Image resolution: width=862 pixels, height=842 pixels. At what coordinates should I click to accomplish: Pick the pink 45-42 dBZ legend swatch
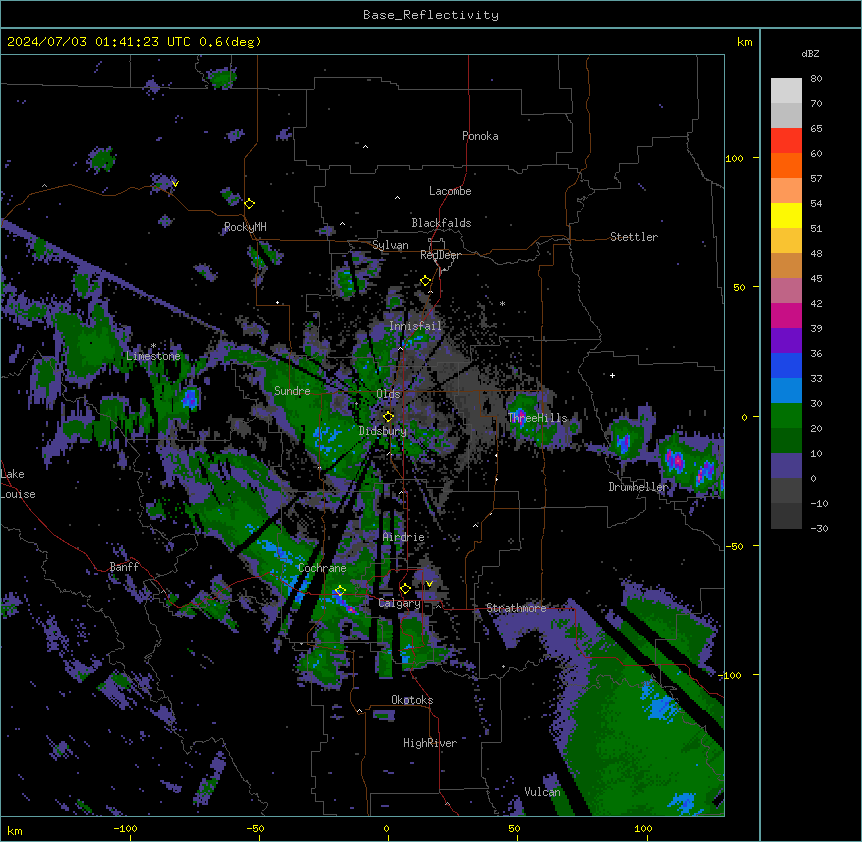click(786, 291)
